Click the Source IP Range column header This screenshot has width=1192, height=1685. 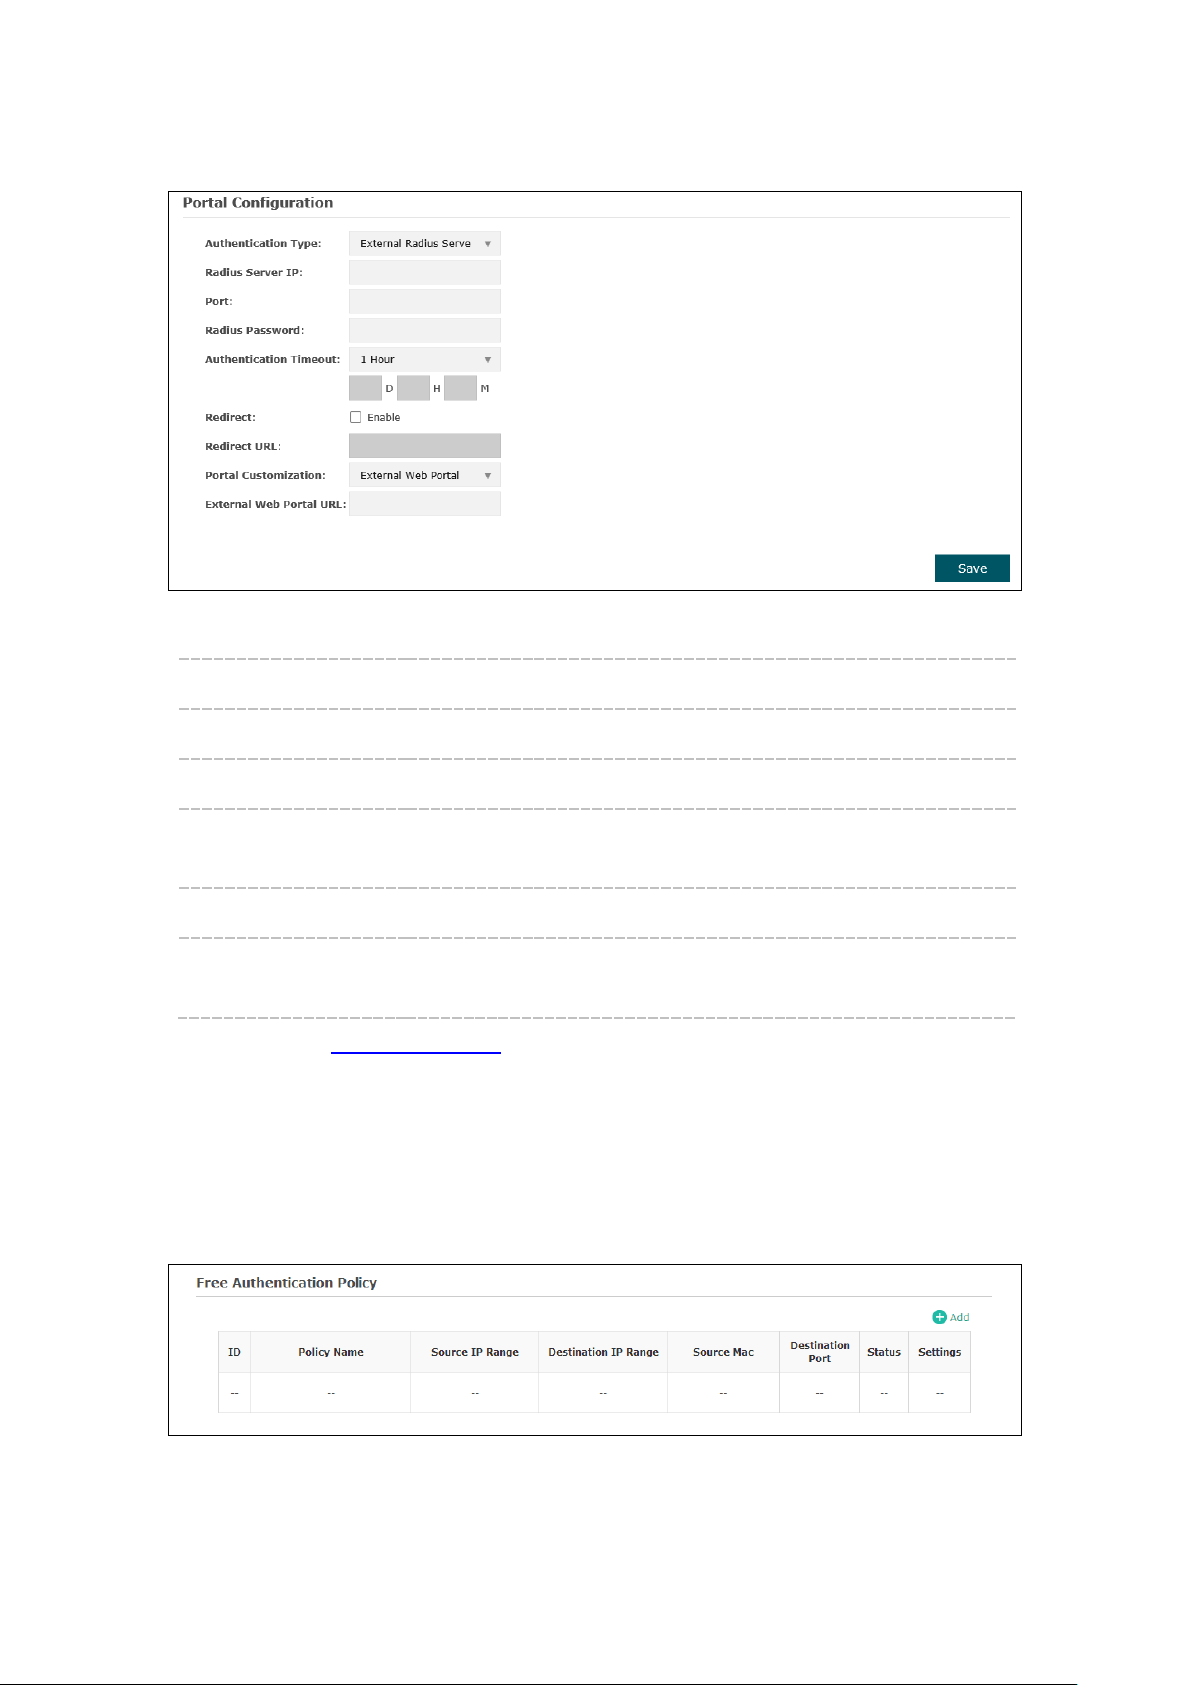tap(474, 1352)
